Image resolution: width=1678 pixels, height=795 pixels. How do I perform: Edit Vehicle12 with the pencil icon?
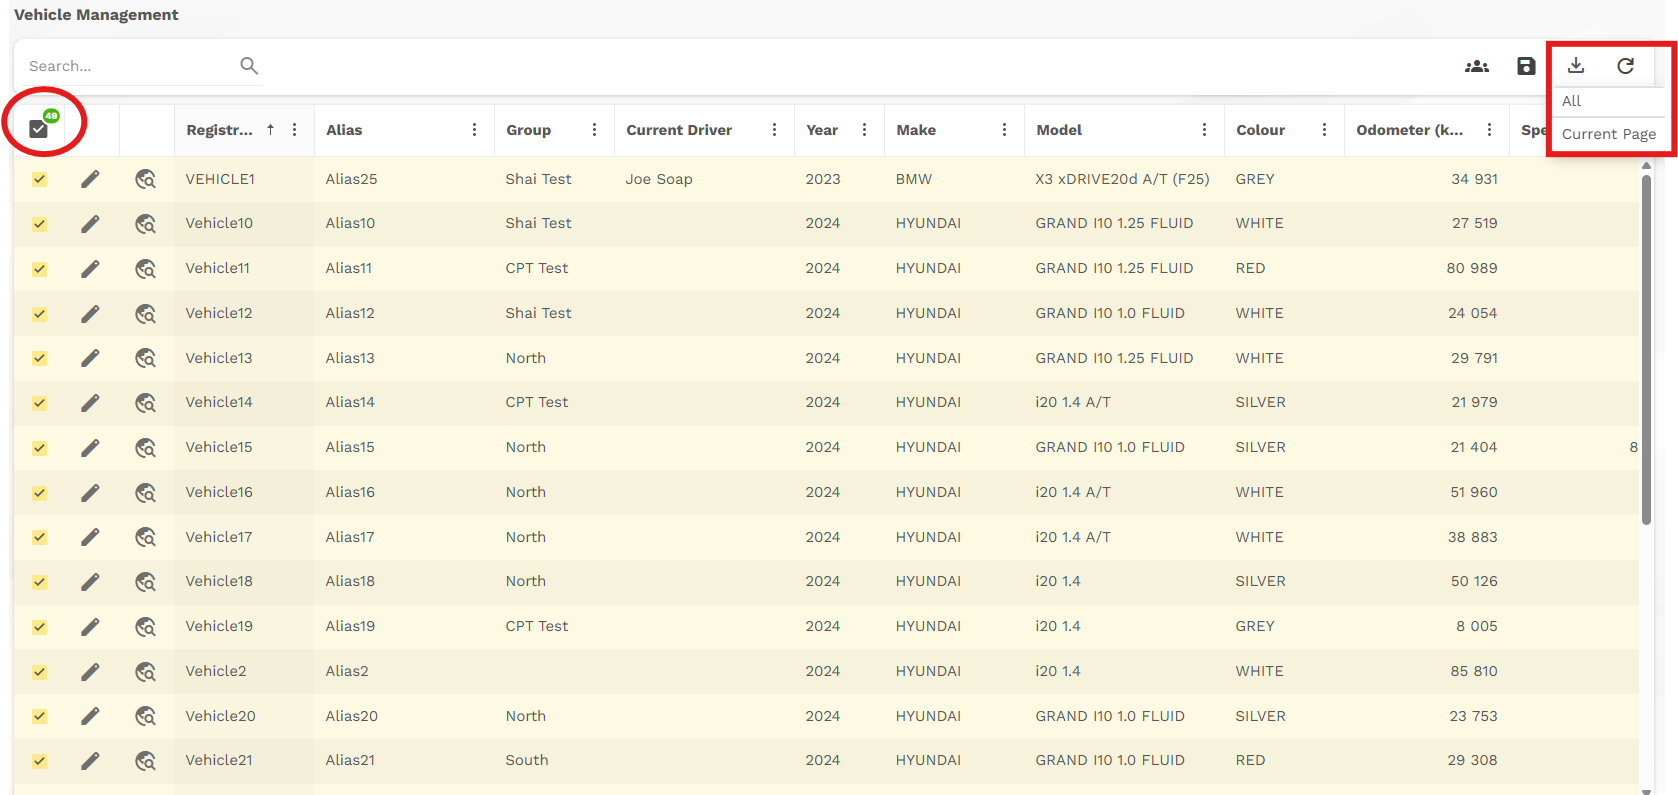pos(90,314)
